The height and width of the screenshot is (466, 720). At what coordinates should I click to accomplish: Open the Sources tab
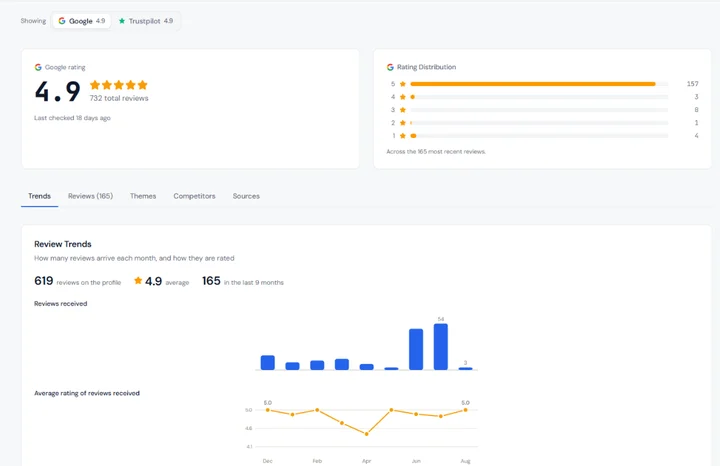246,196
